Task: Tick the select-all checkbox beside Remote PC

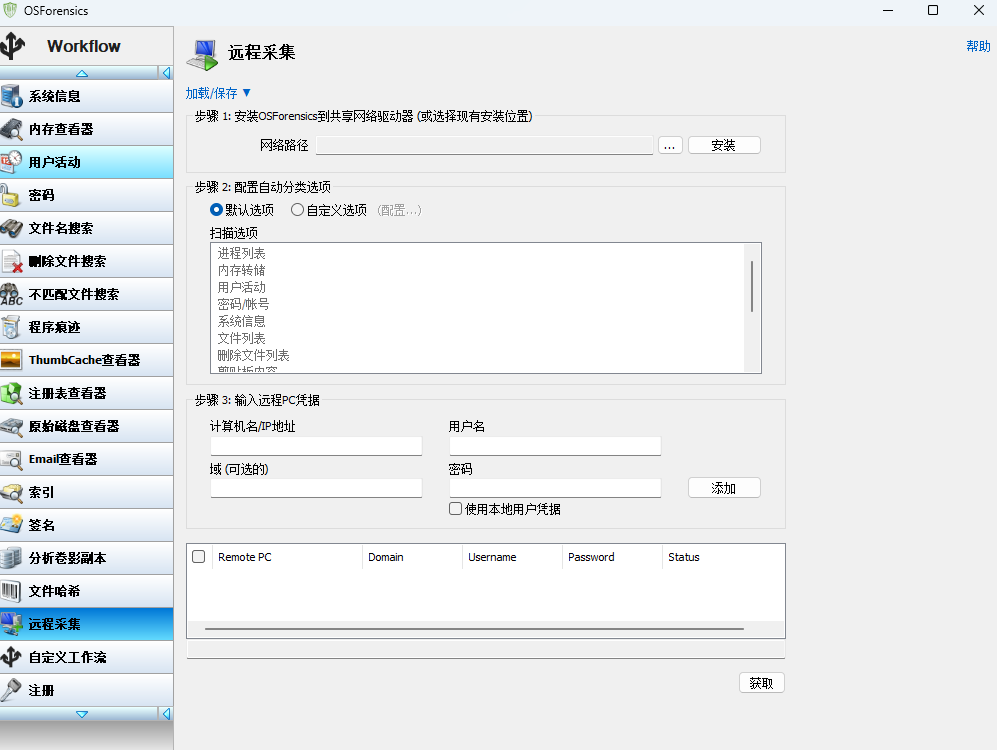Action: (x=198, y=557)
